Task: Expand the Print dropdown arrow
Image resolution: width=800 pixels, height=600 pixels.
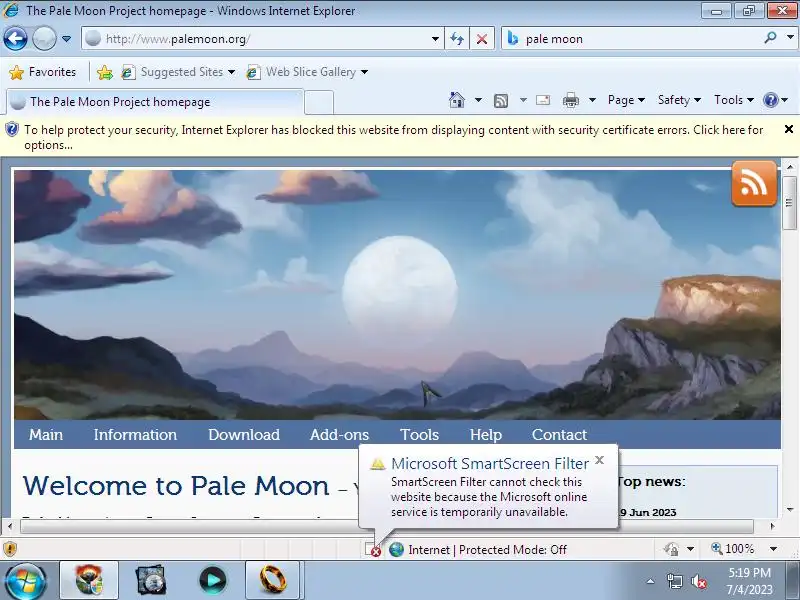Action: [x=592, y=100]
